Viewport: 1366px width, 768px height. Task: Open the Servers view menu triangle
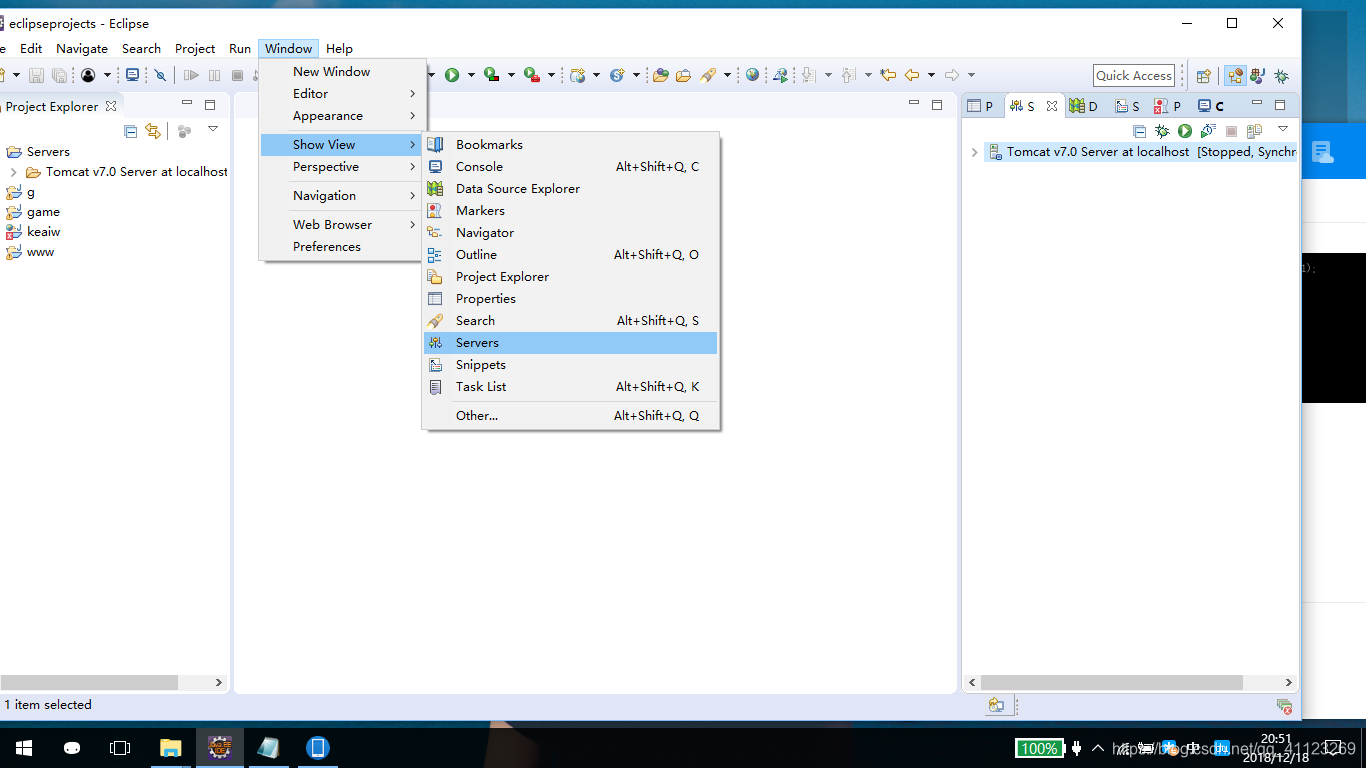(x=1283, y=129)
